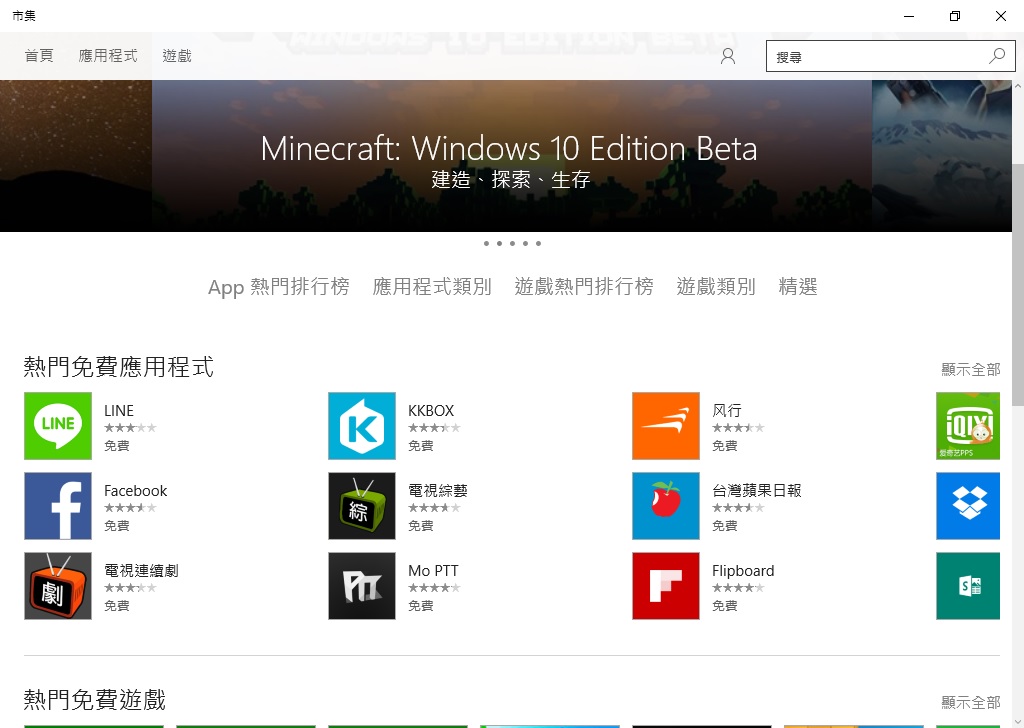The image size is (1024, 728).
Task: Switch to 應用程式 tab
Action: [x=108, y=56]
